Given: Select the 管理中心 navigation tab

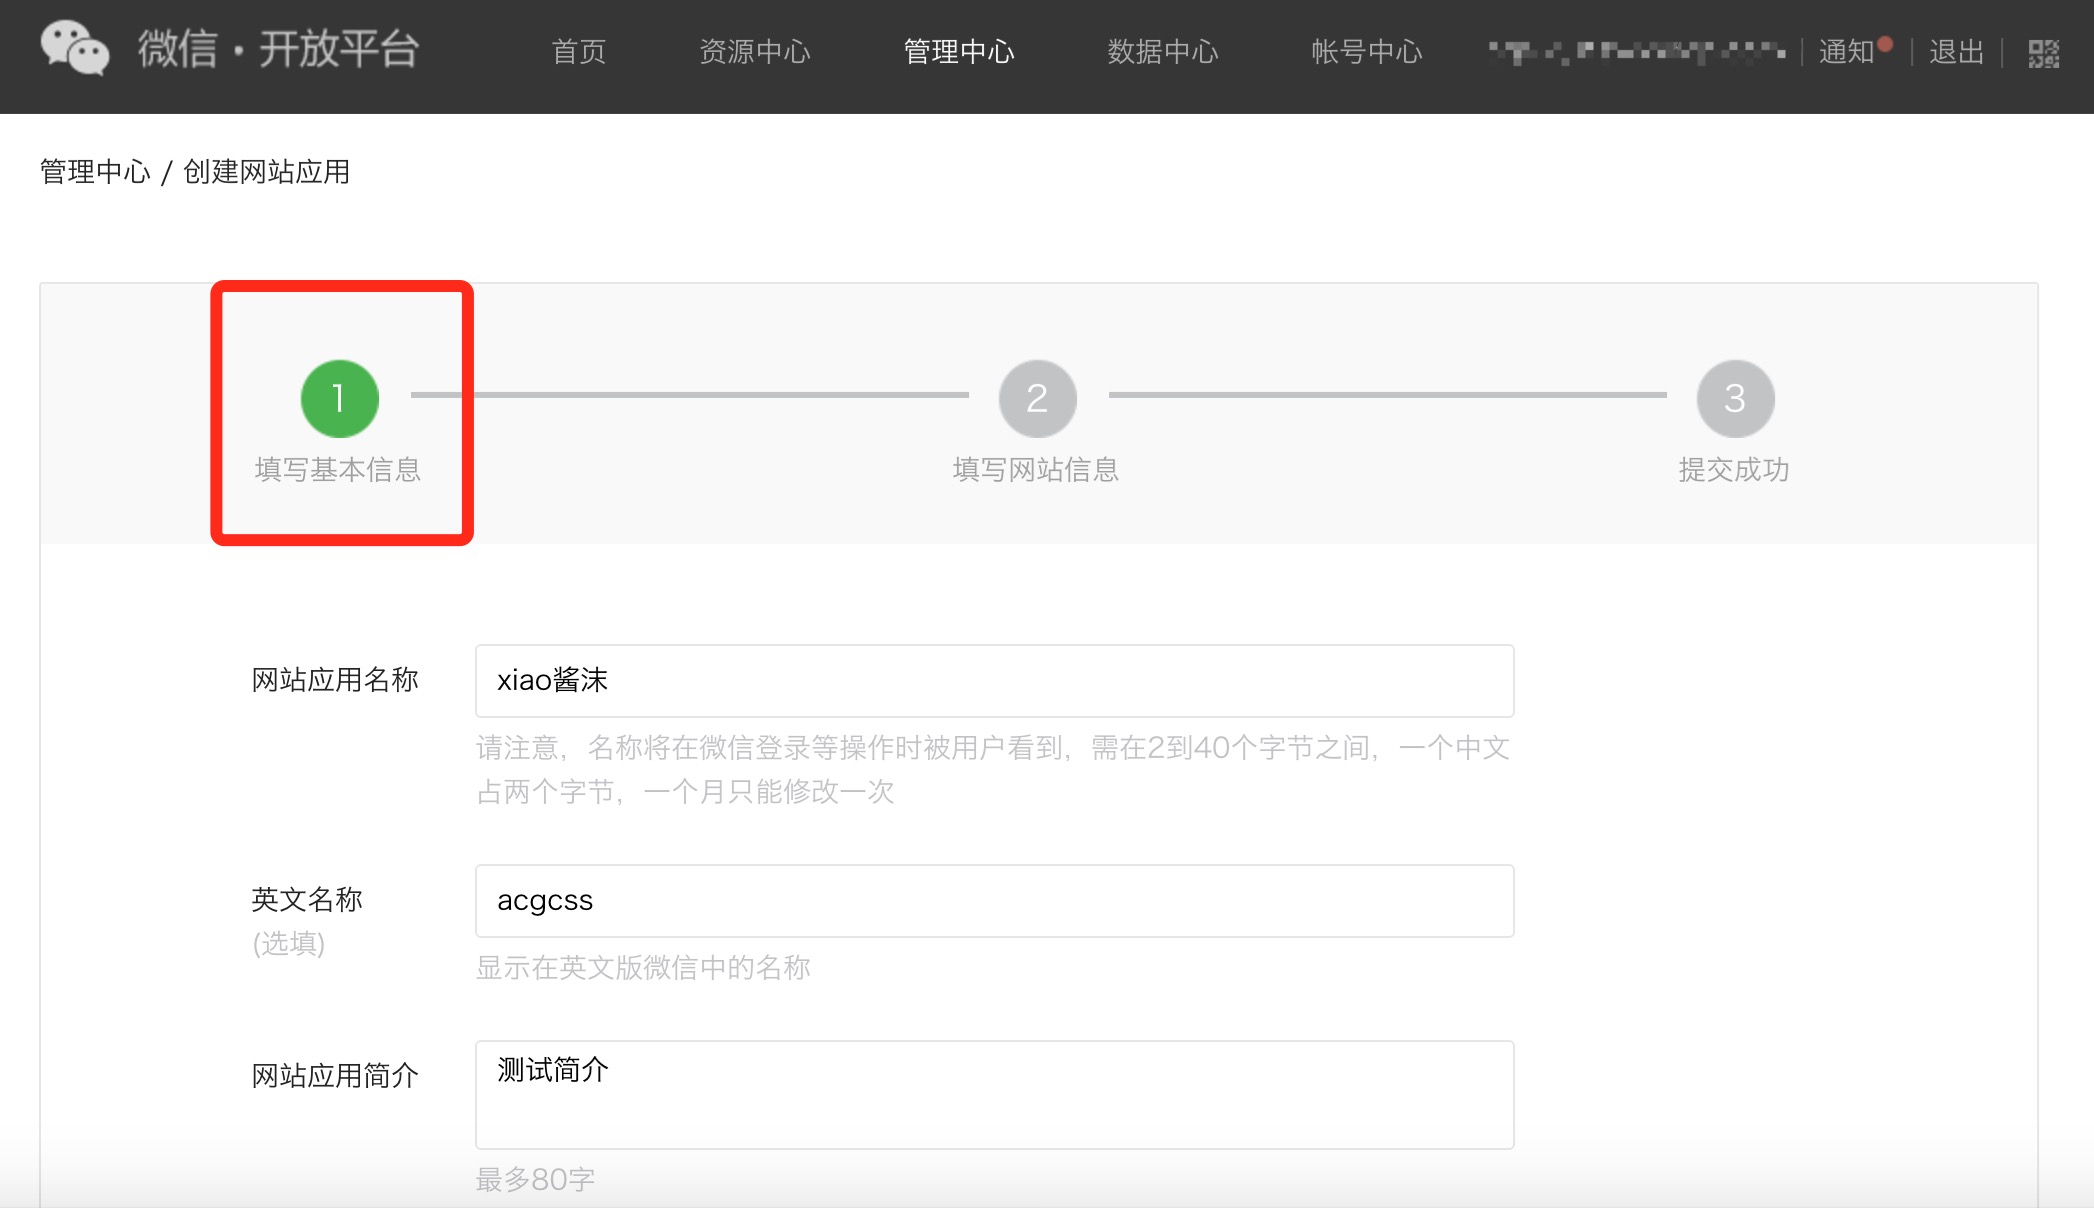Looking at the screenshot, I should pos(959,52).
